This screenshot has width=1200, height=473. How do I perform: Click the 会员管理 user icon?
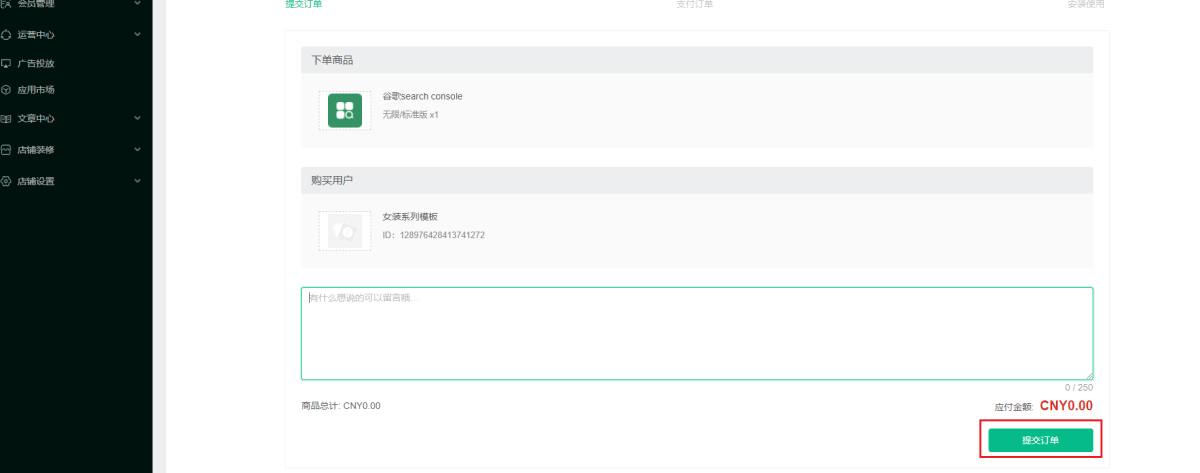pos(6,4)
